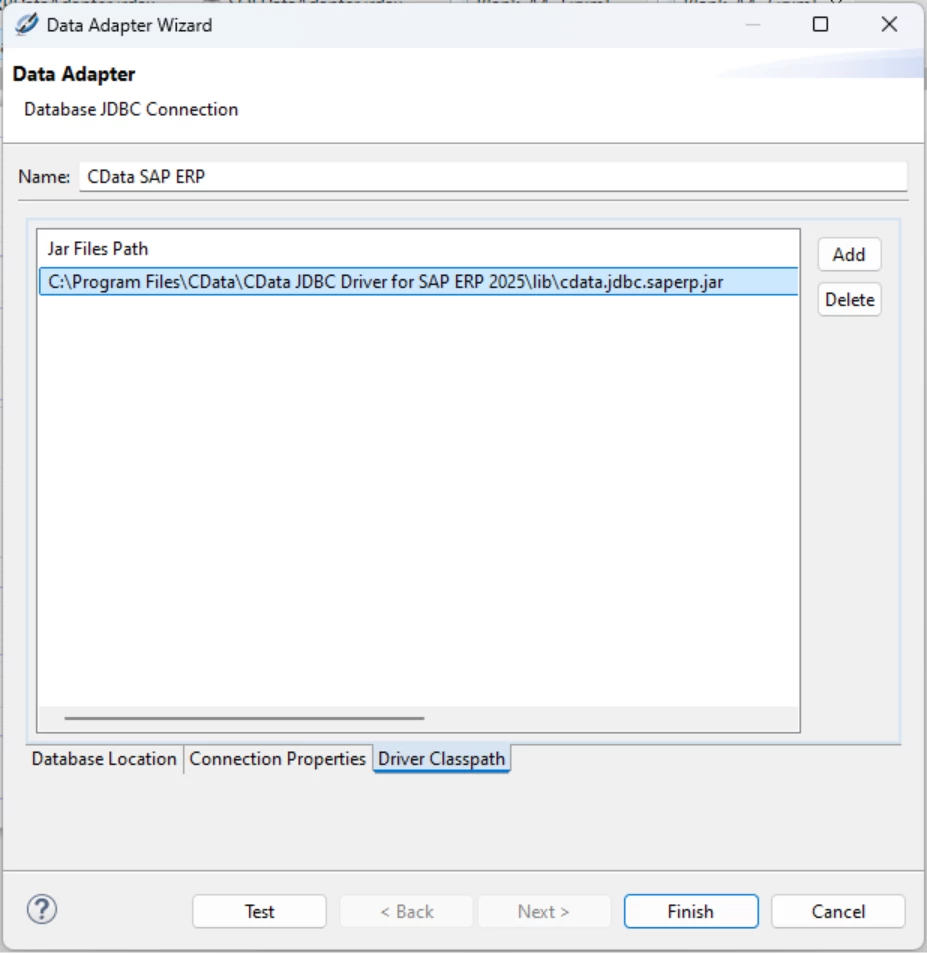Add a new jar file path
The height and width of the screenshot is (954, 927).
(x=849, y=254)
